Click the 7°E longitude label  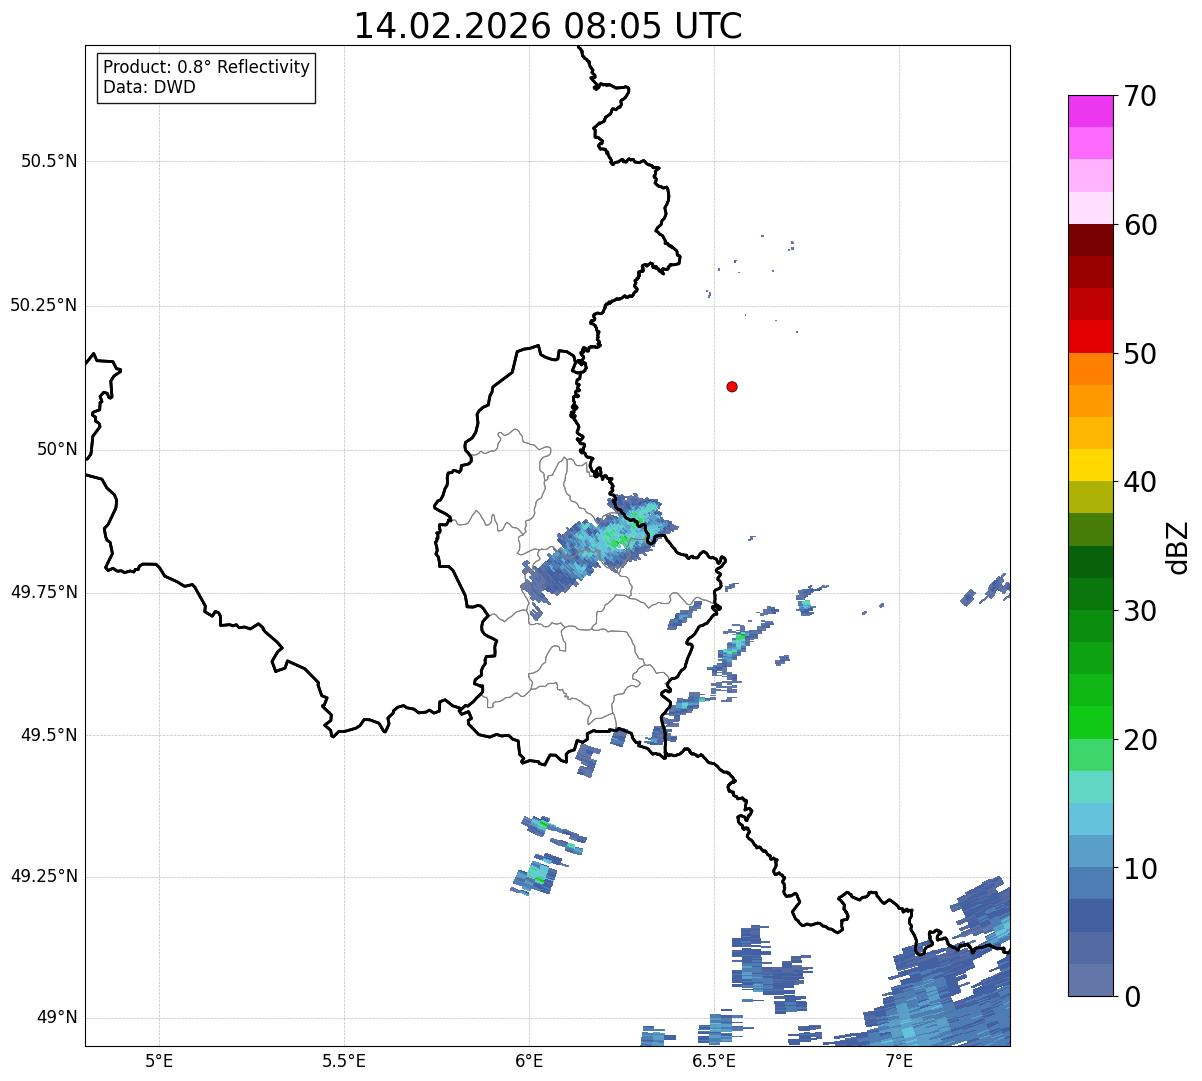(x=899, y=1061)
